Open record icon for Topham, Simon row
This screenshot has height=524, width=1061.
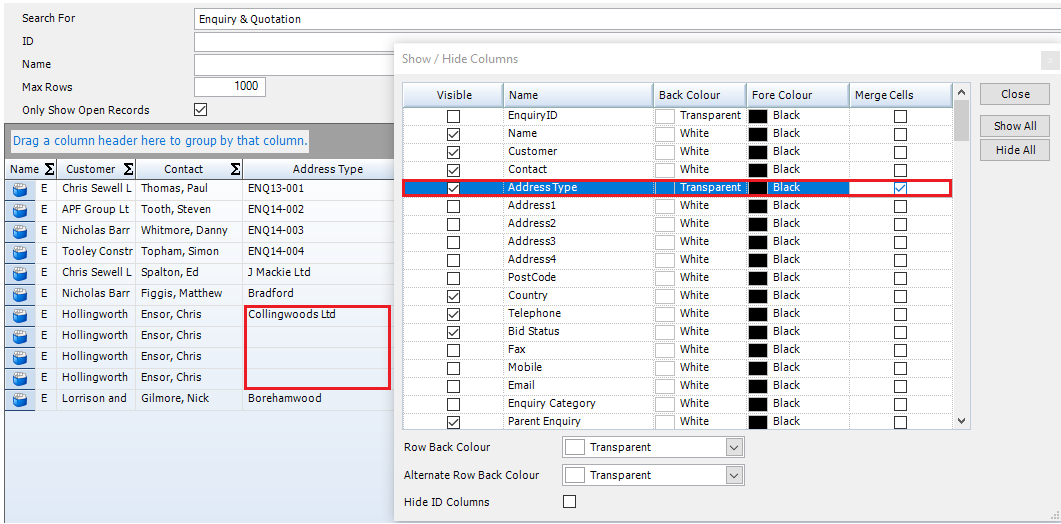(20, 252)
